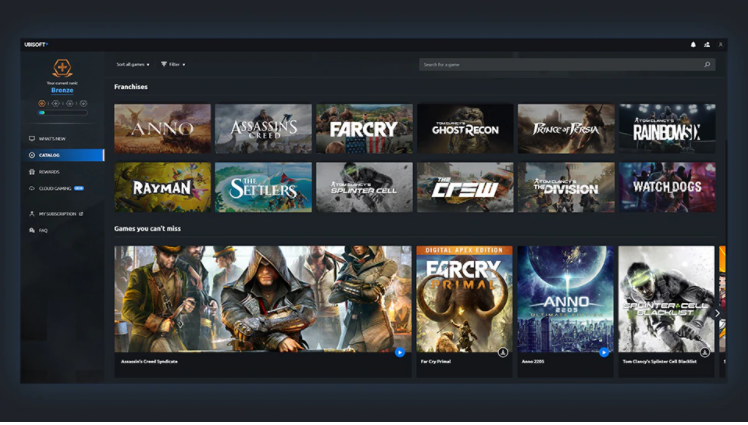Image resolution: width=748 pixels, height=425 pixels.
Task: Click the download icon on Far Cry Primal
Action: point(503,352)
